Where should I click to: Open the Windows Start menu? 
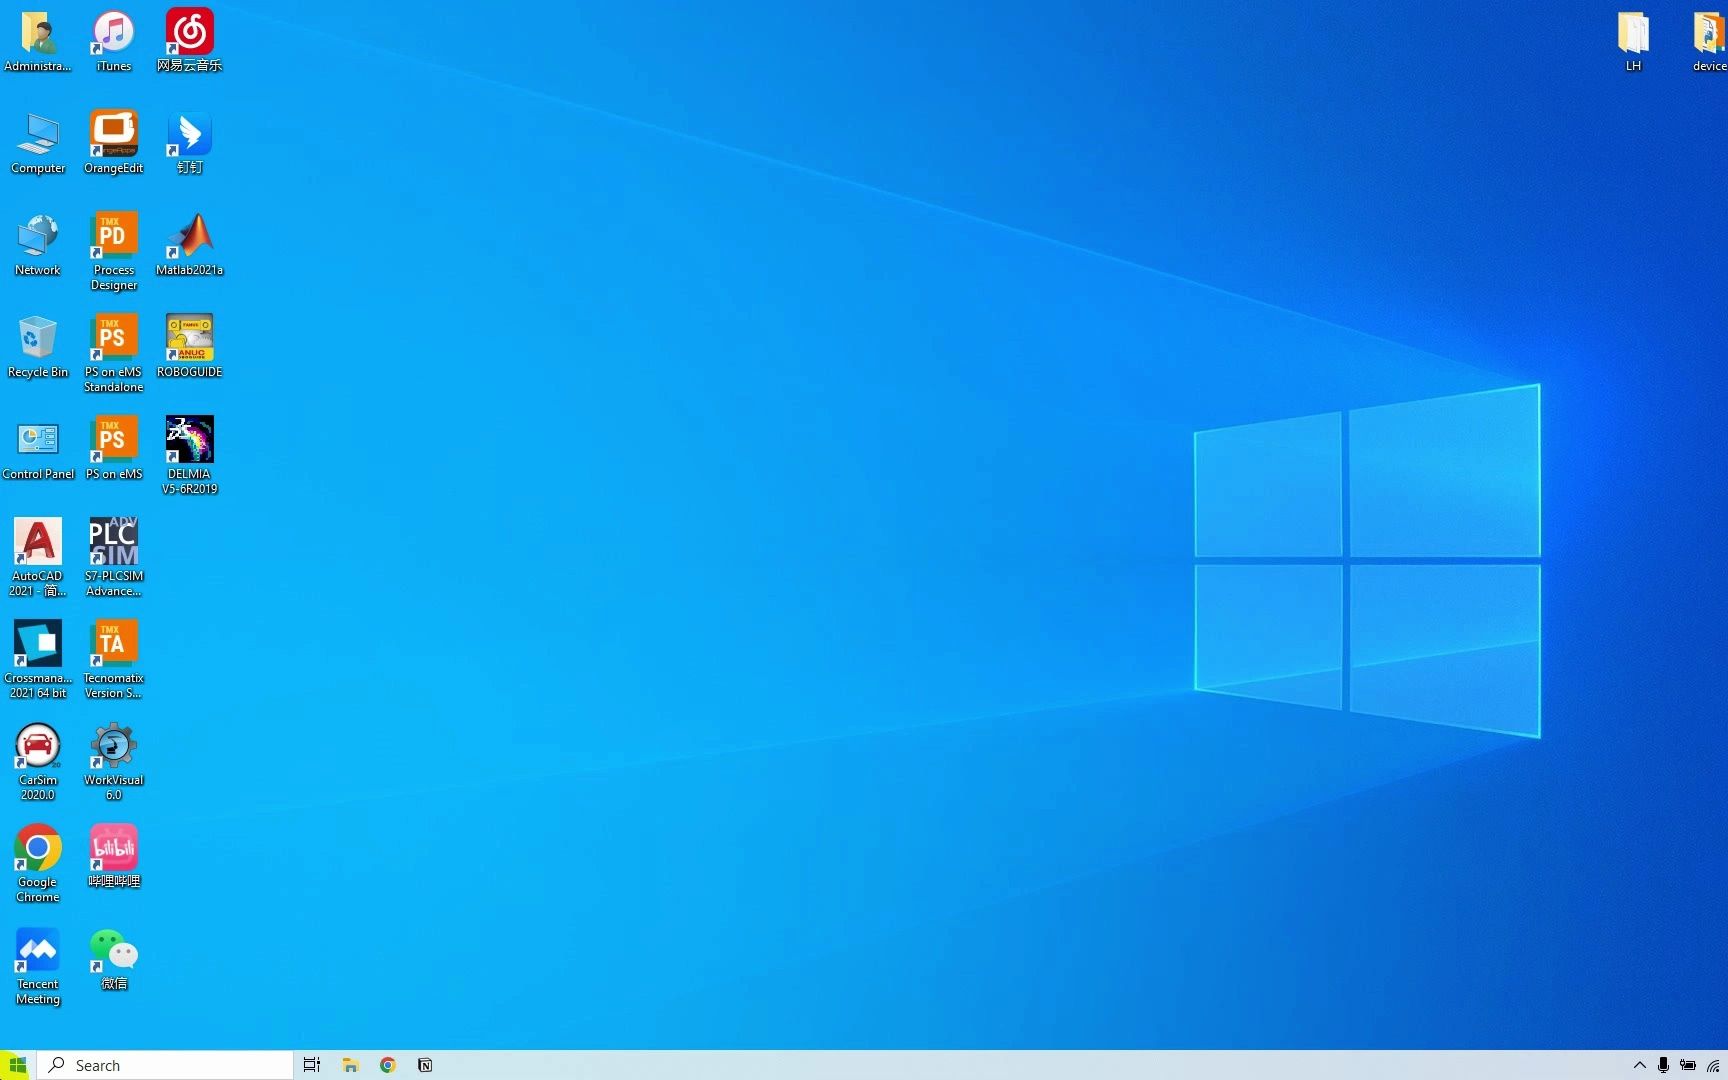[17, 1065]
